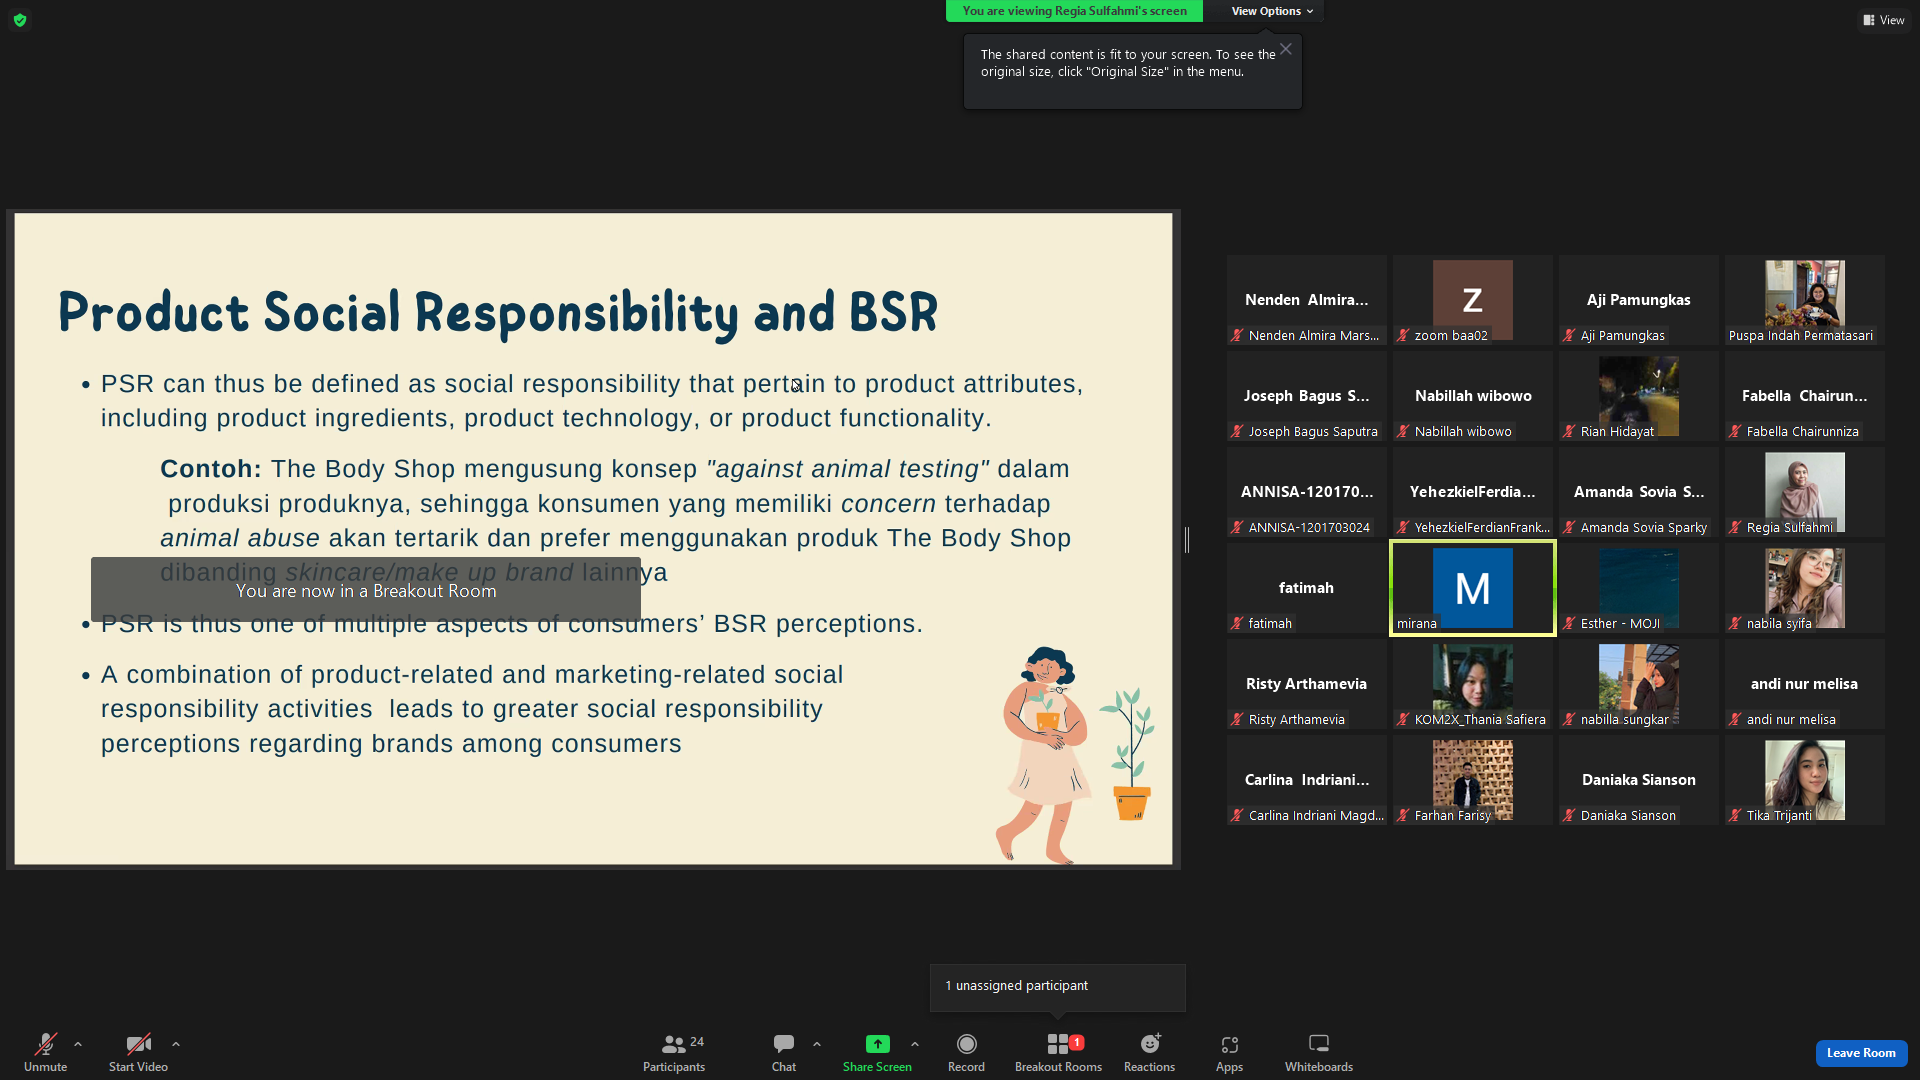The image size is (1920, 1080).
Task: Click the 'You are now in a Breakout Room' notice
Action: [x=366, y=590]
